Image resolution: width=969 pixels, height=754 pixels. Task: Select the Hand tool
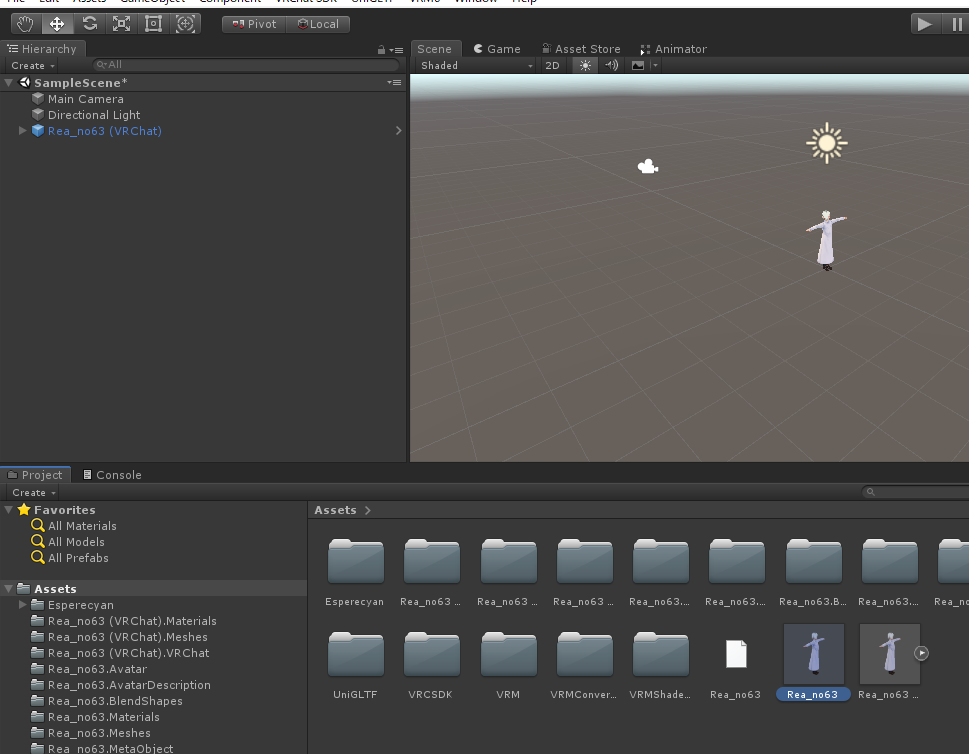point(25,24)
